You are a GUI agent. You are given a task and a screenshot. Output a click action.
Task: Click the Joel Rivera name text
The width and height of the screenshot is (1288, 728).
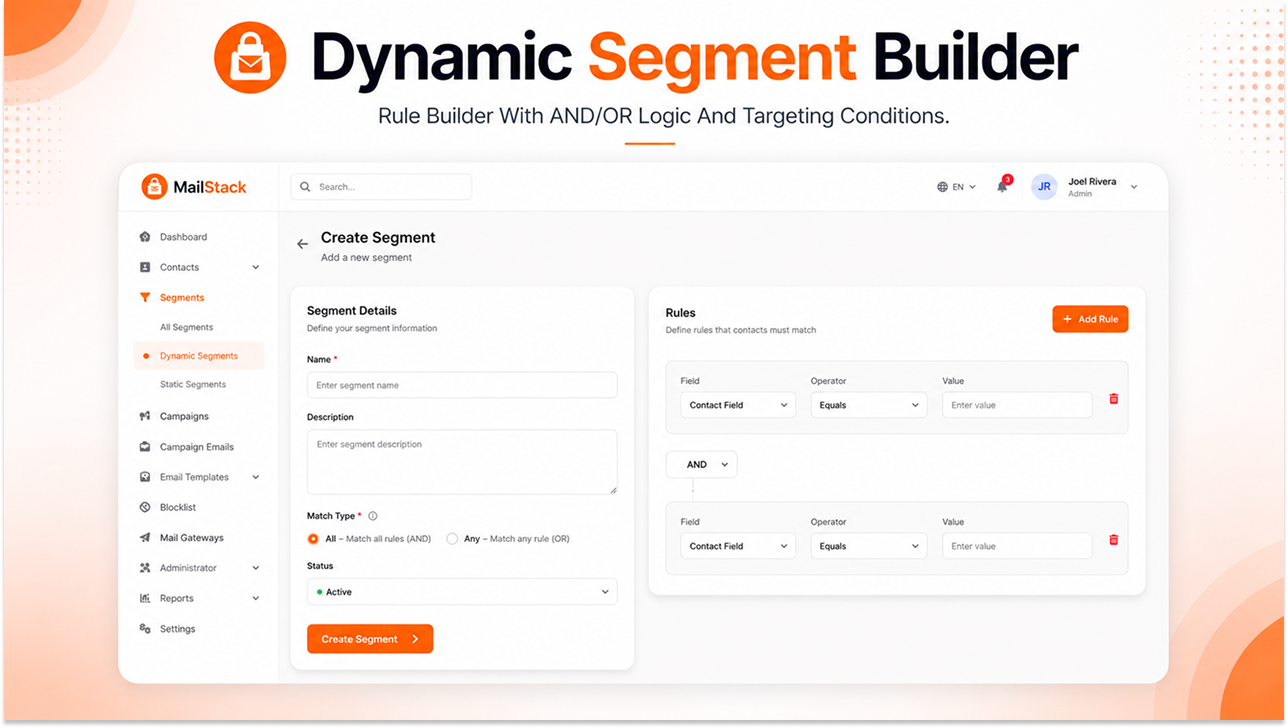point(1092,181)
